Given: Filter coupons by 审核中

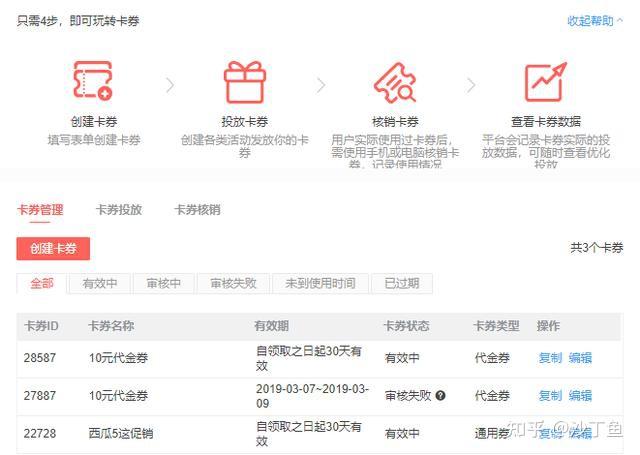Looking at the screenshot, I should click(164, 283).
